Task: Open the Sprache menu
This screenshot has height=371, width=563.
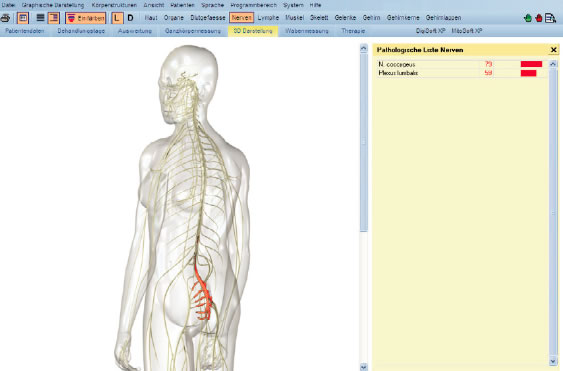Action: (213, 5)
